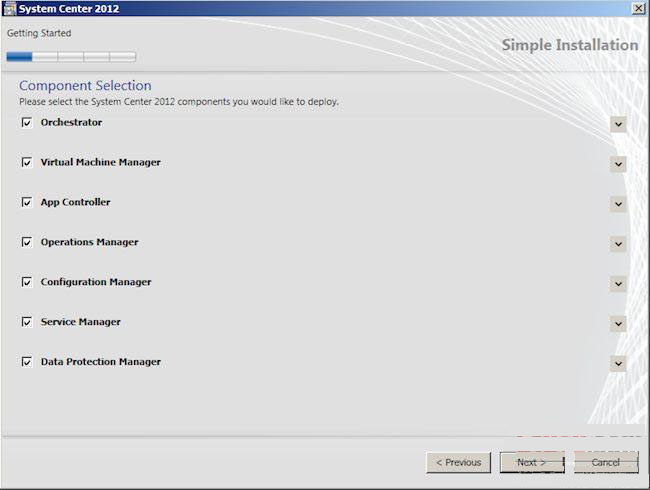Select the Configuration Manager label

pos(96,282)
